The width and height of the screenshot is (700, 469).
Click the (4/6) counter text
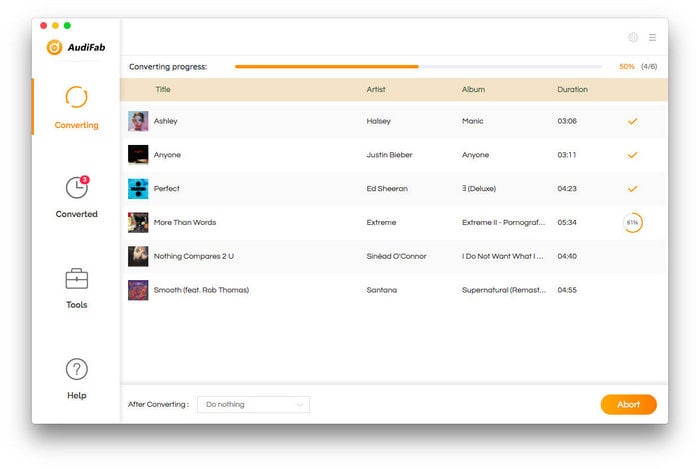649,66
